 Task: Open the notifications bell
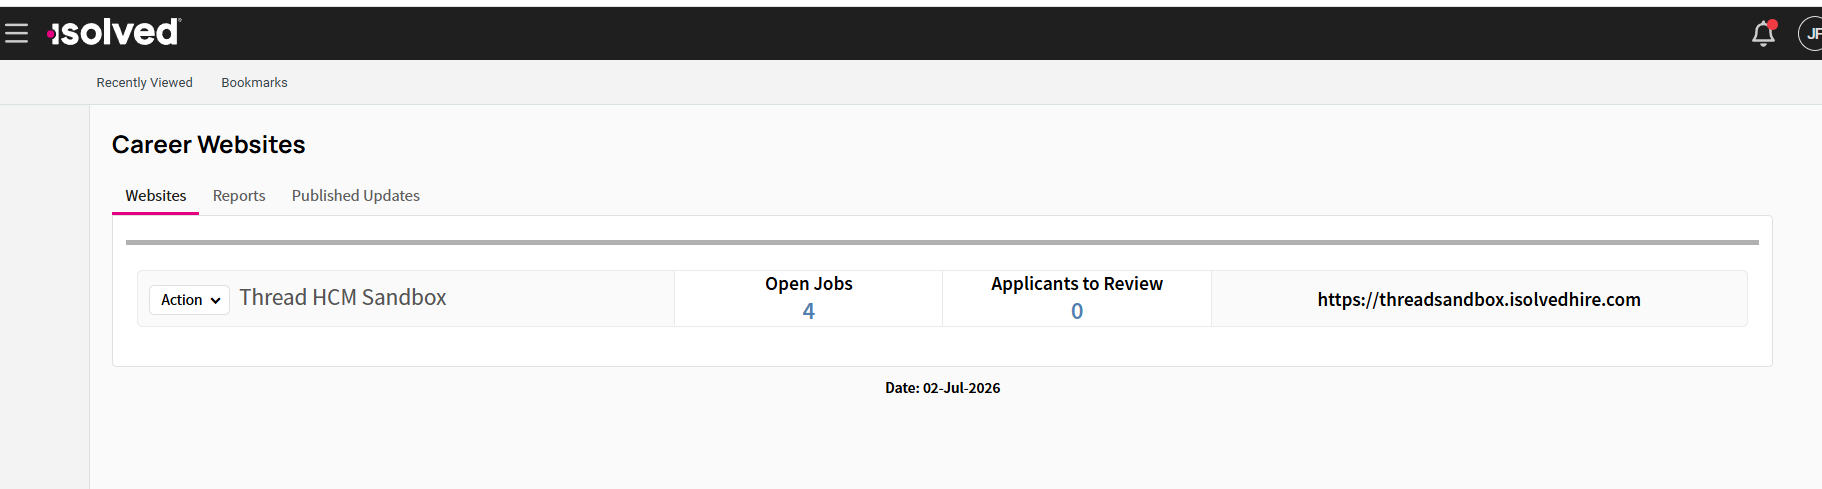1764,34
